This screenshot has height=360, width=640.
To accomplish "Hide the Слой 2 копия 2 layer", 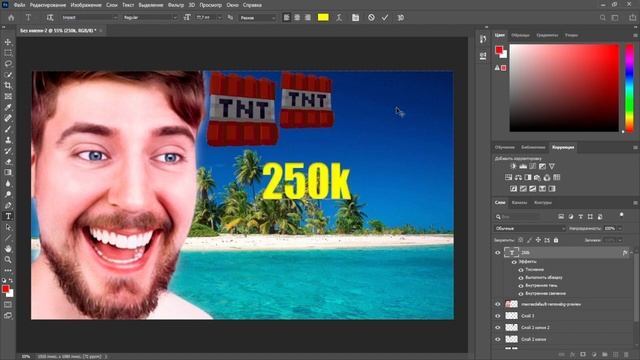I will pyautogui.click(x=498, y=327).
